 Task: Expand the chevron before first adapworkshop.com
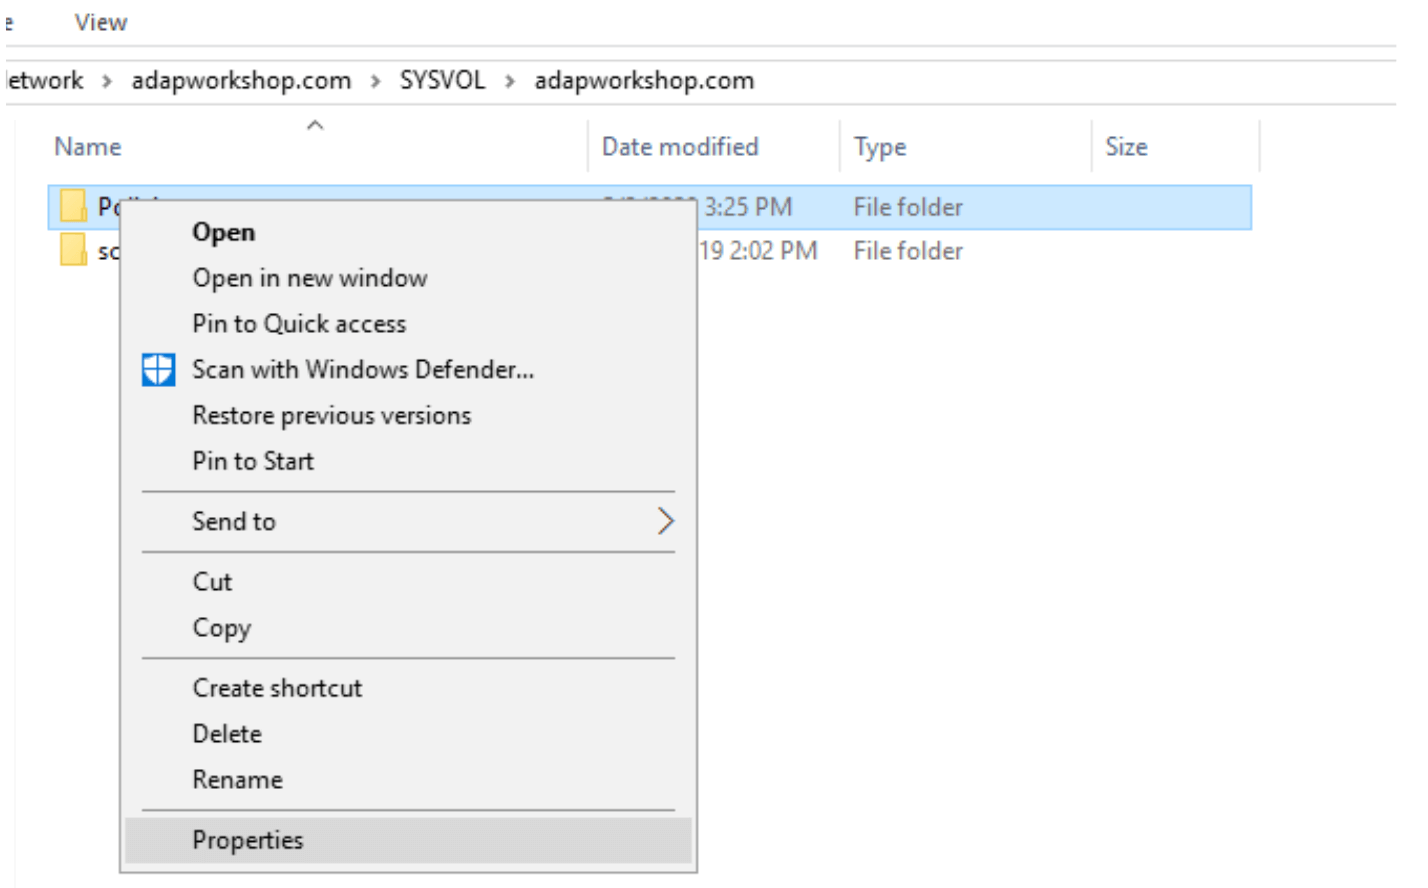(x=107, y=81)
